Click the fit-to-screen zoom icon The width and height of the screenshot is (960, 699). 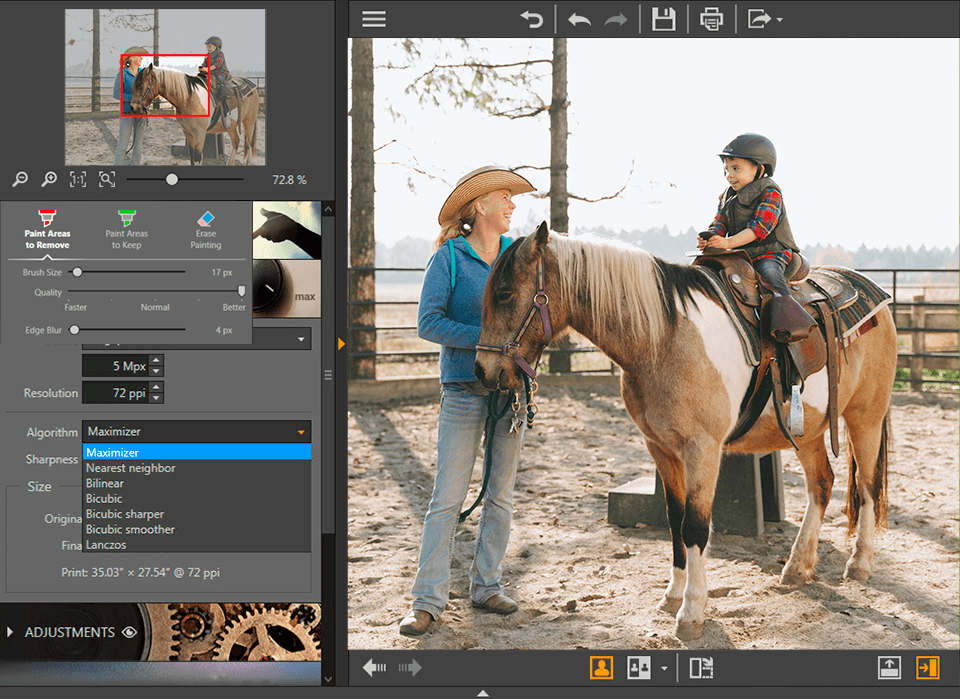click(105, 179)
